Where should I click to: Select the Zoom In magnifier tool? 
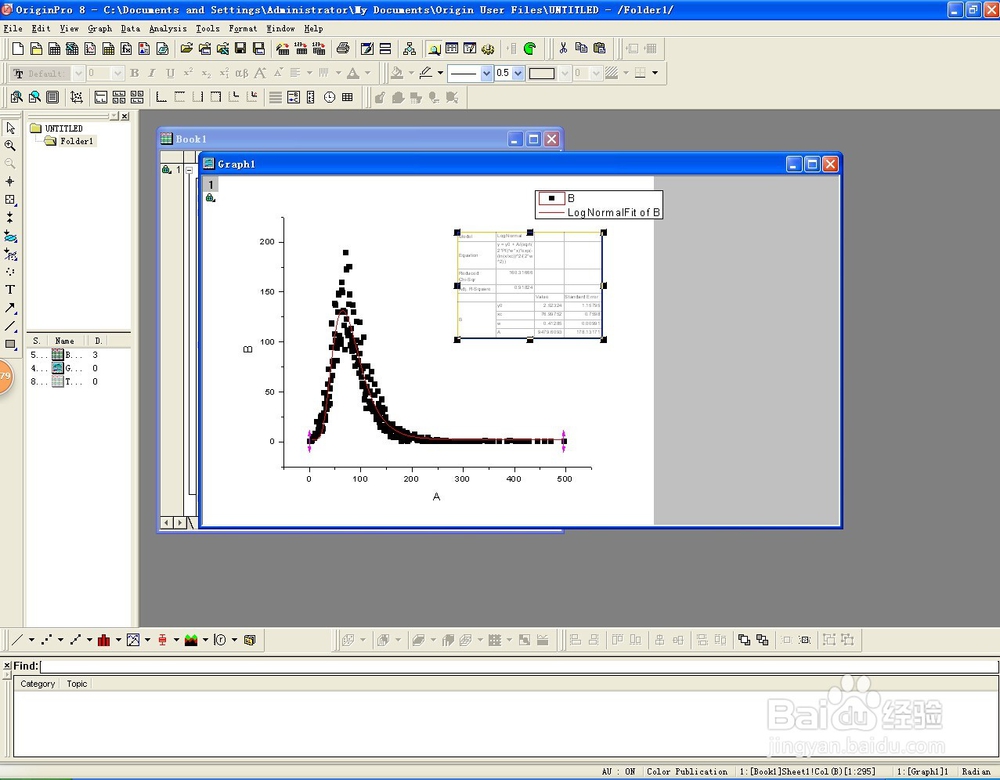pyautogui.click(x=10, y=145)
